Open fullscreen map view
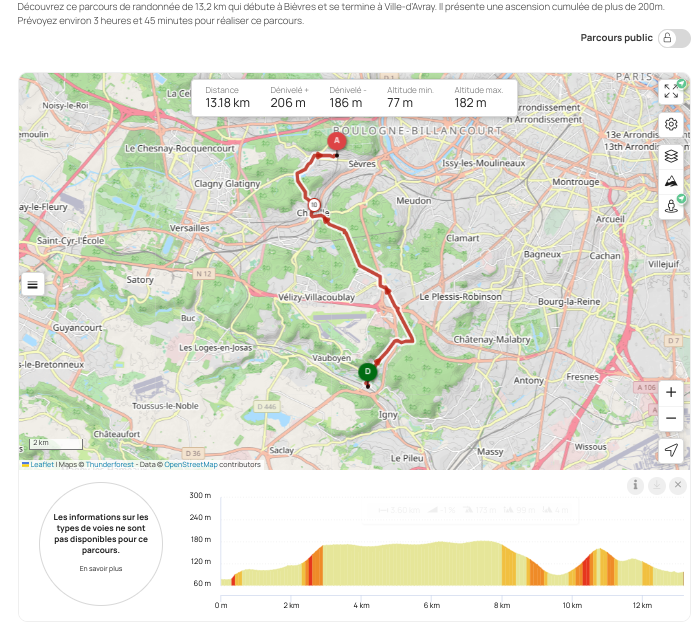693x624 pixels. pyautogui.click(x=671, y=91)
